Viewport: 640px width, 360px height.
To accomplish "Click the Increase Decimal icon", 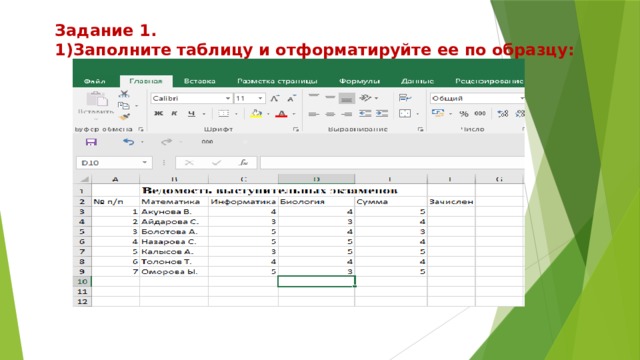I will coord(503,114).
